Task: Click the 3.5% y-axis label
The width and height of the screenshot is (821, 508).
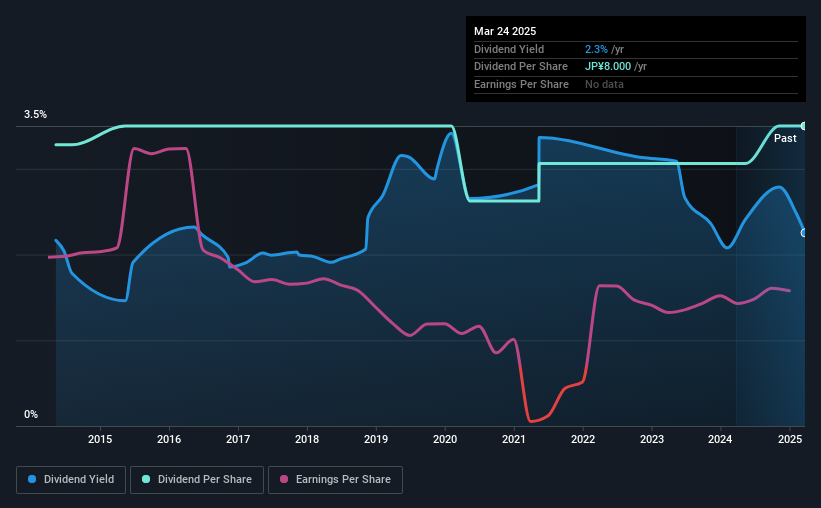Action: coord(35,114)
